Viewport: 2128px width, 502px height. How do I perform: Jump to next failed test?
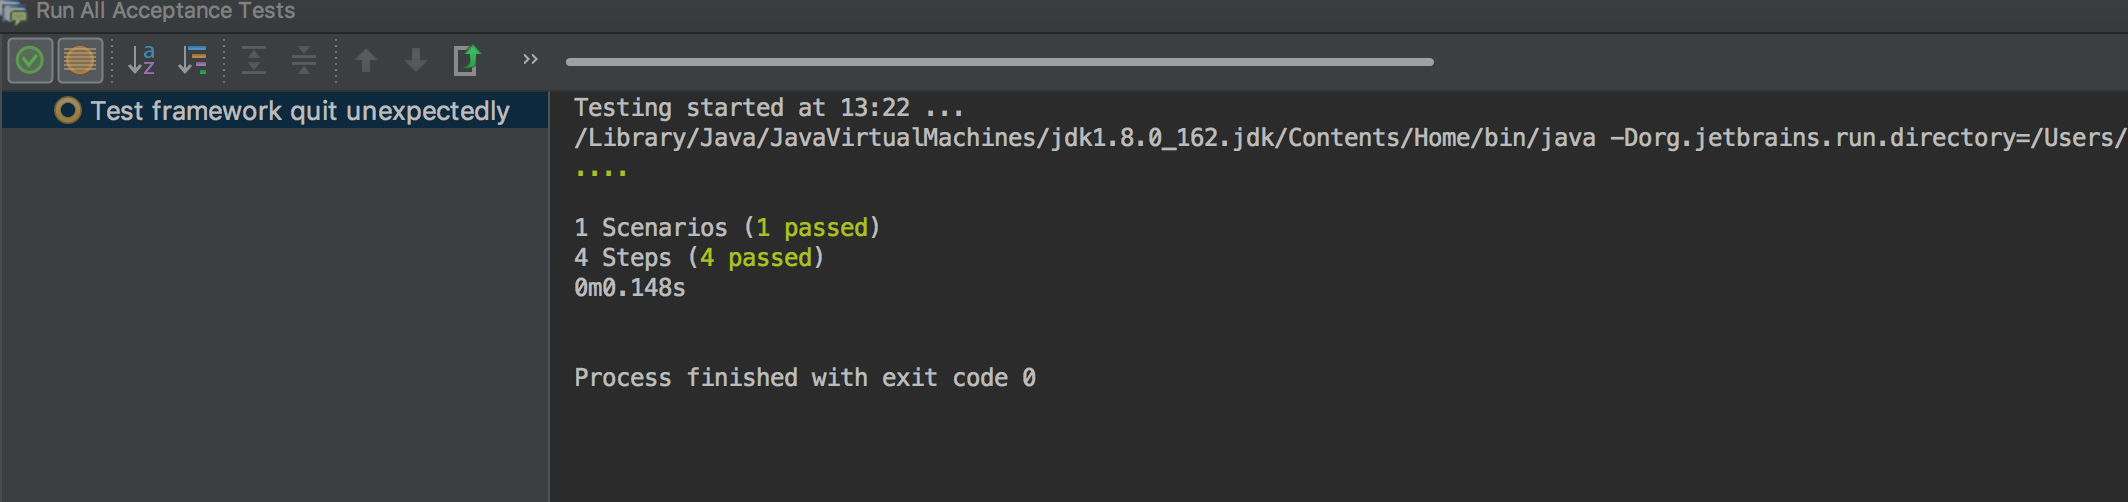pos(416,61)
